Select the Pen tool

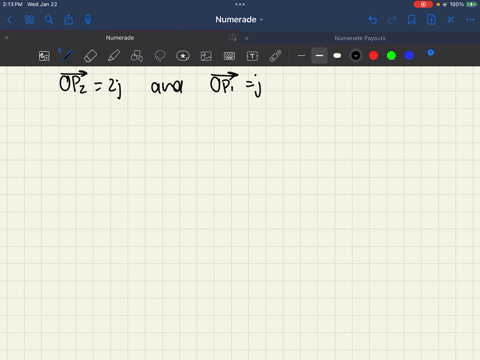tap(67, 56)
